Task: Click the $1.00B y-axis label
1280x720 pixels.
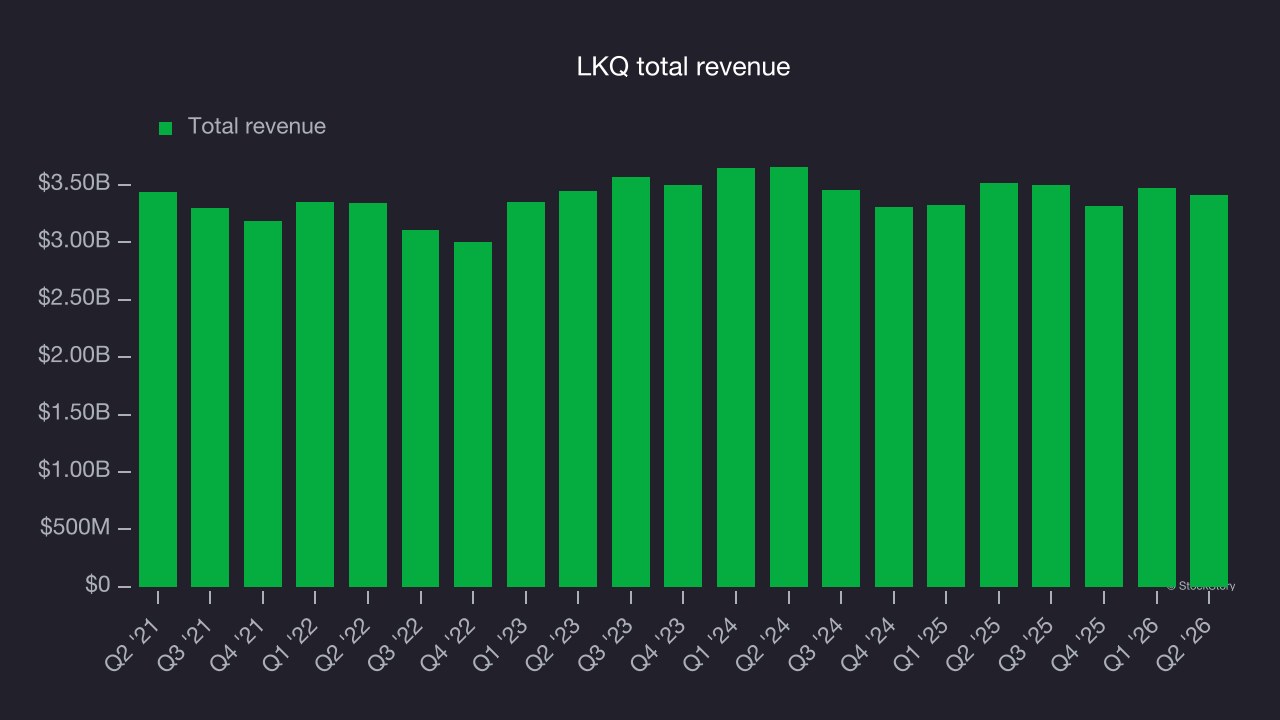Action: pos(74,470)
